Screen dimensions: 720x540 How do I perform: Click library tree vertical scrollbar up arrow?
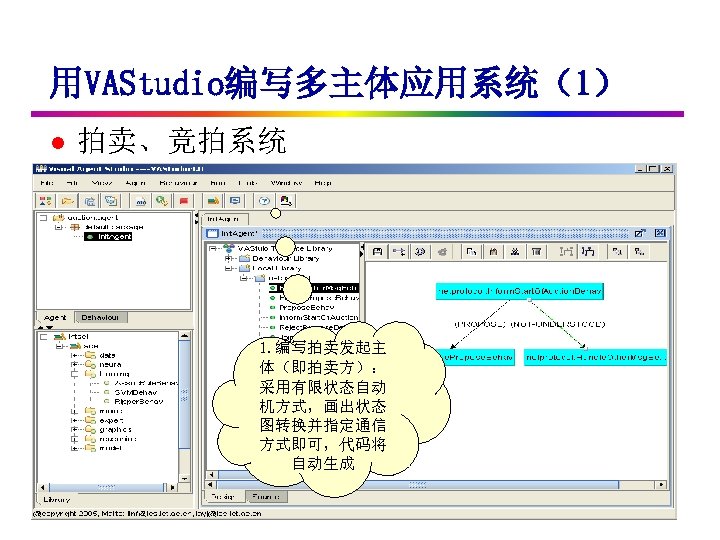[x=185, y=336]
